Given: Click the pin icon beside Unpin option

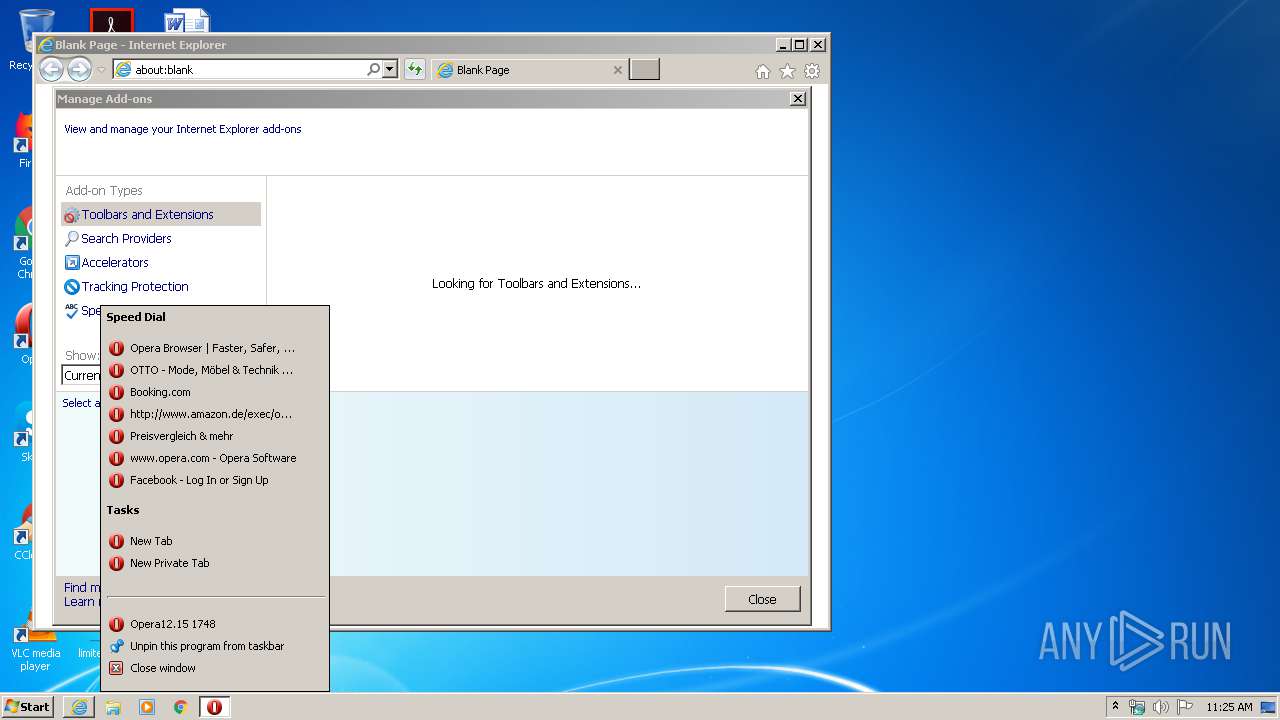Looking at the screenshot, I should tap(116, 646).
